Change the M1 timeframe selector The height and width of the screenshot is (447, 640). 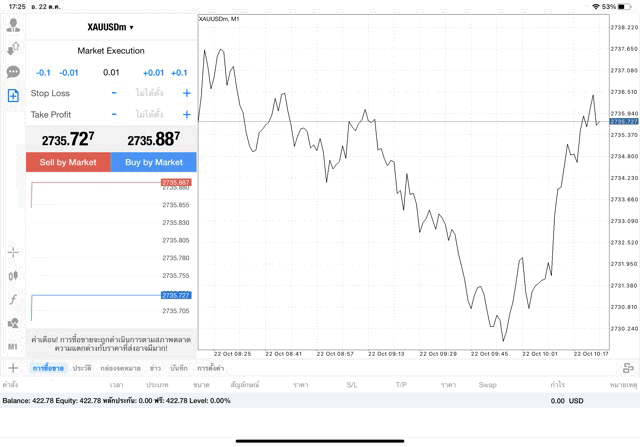pos(13,346)
